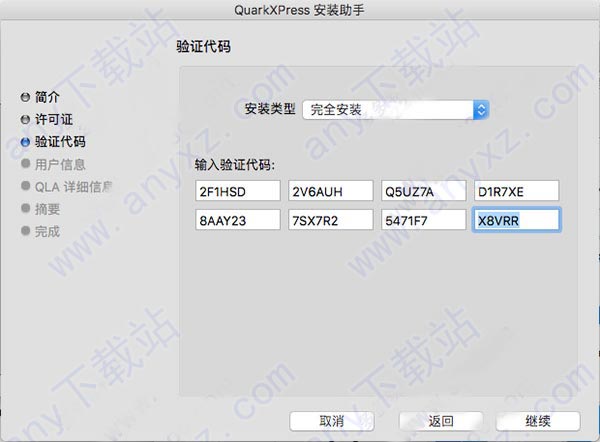Click the blue stepper arrows of 完全安装
The width and height of the screenshot is (600, 442).
481,110
